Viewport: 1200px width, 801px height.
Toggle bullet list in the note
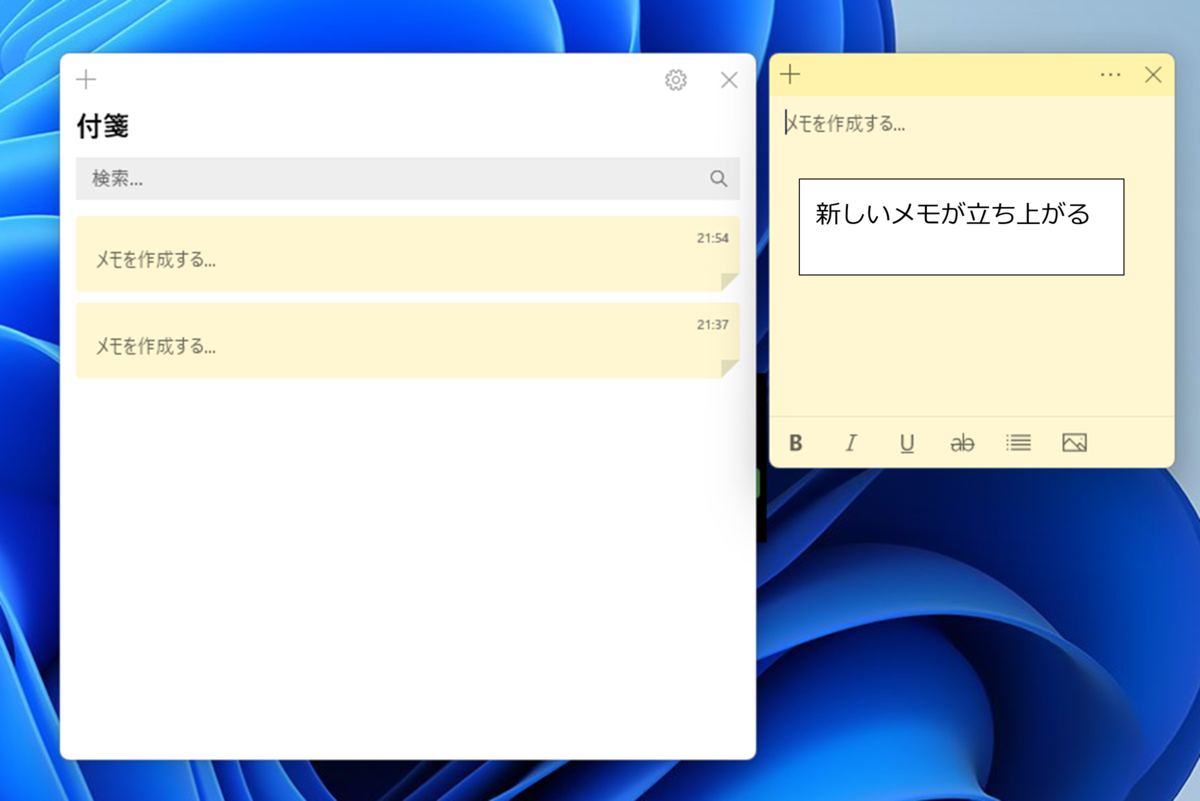pos(1018,442)
